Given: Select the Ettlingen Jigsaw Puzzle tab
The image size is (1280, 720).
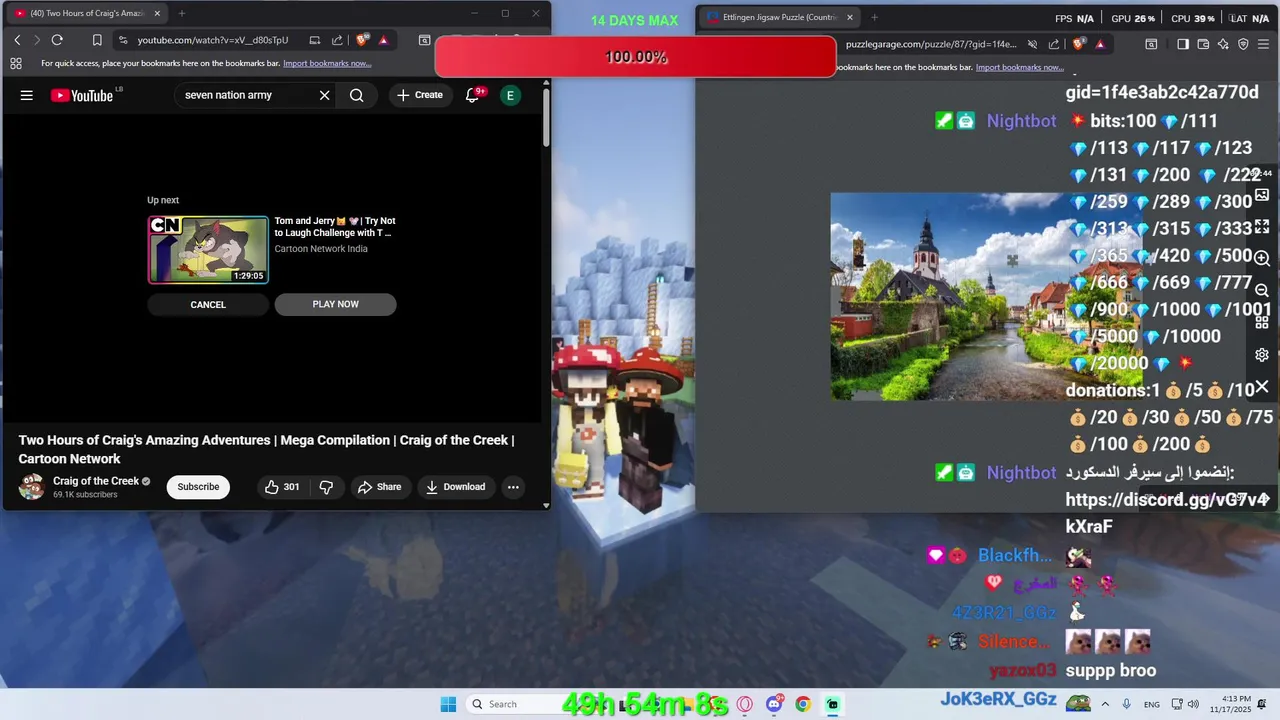Looking at the screenshot, I should pos(780,17).
